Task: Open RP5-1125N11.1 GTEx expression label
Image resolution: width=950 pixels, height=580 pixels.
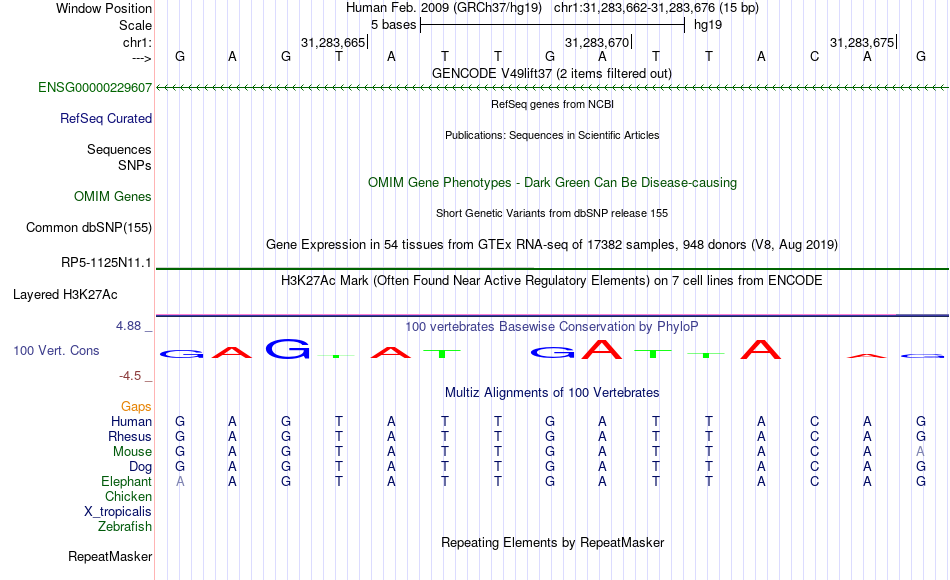Action: tap(106, 262)
